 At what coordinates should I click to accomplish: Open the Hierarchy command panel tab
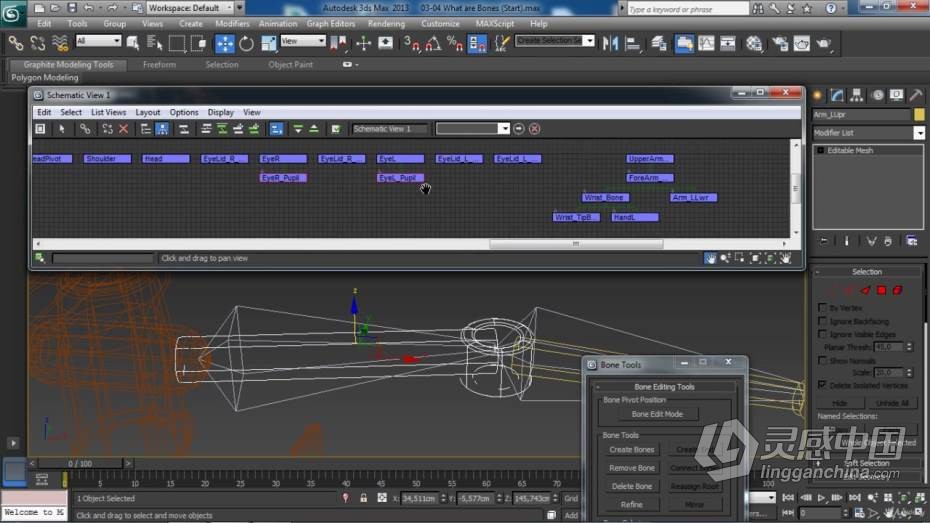pos(856,95)
